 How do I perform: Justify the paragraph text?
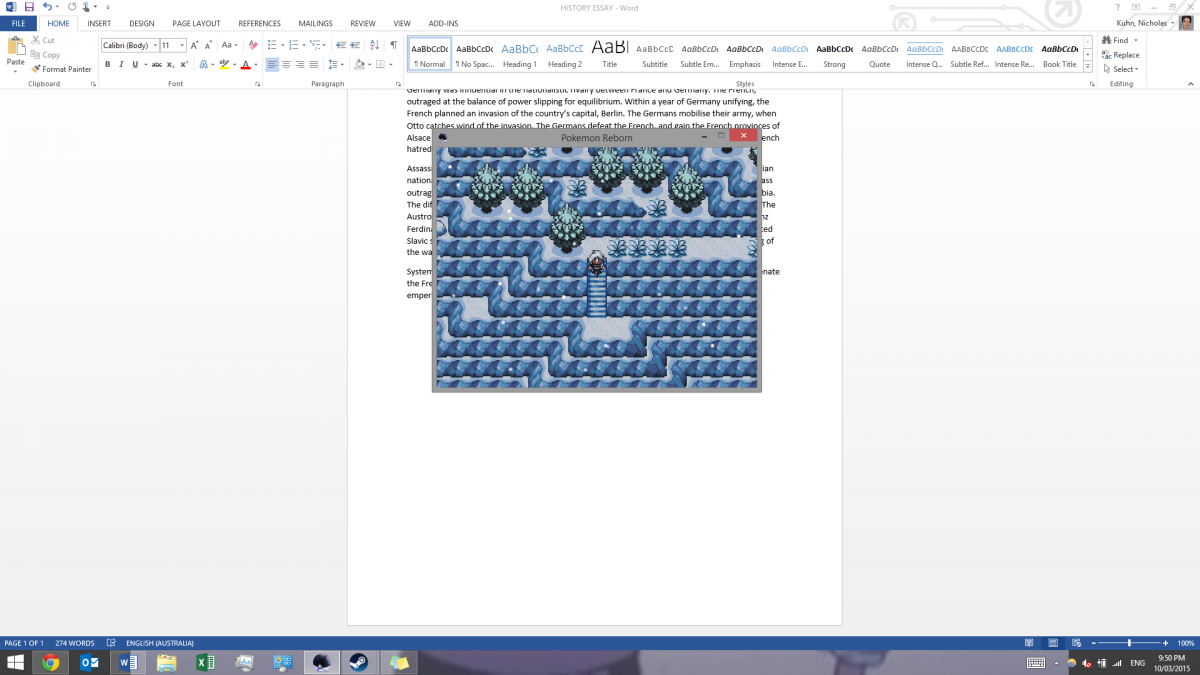(x=315, y=64)
